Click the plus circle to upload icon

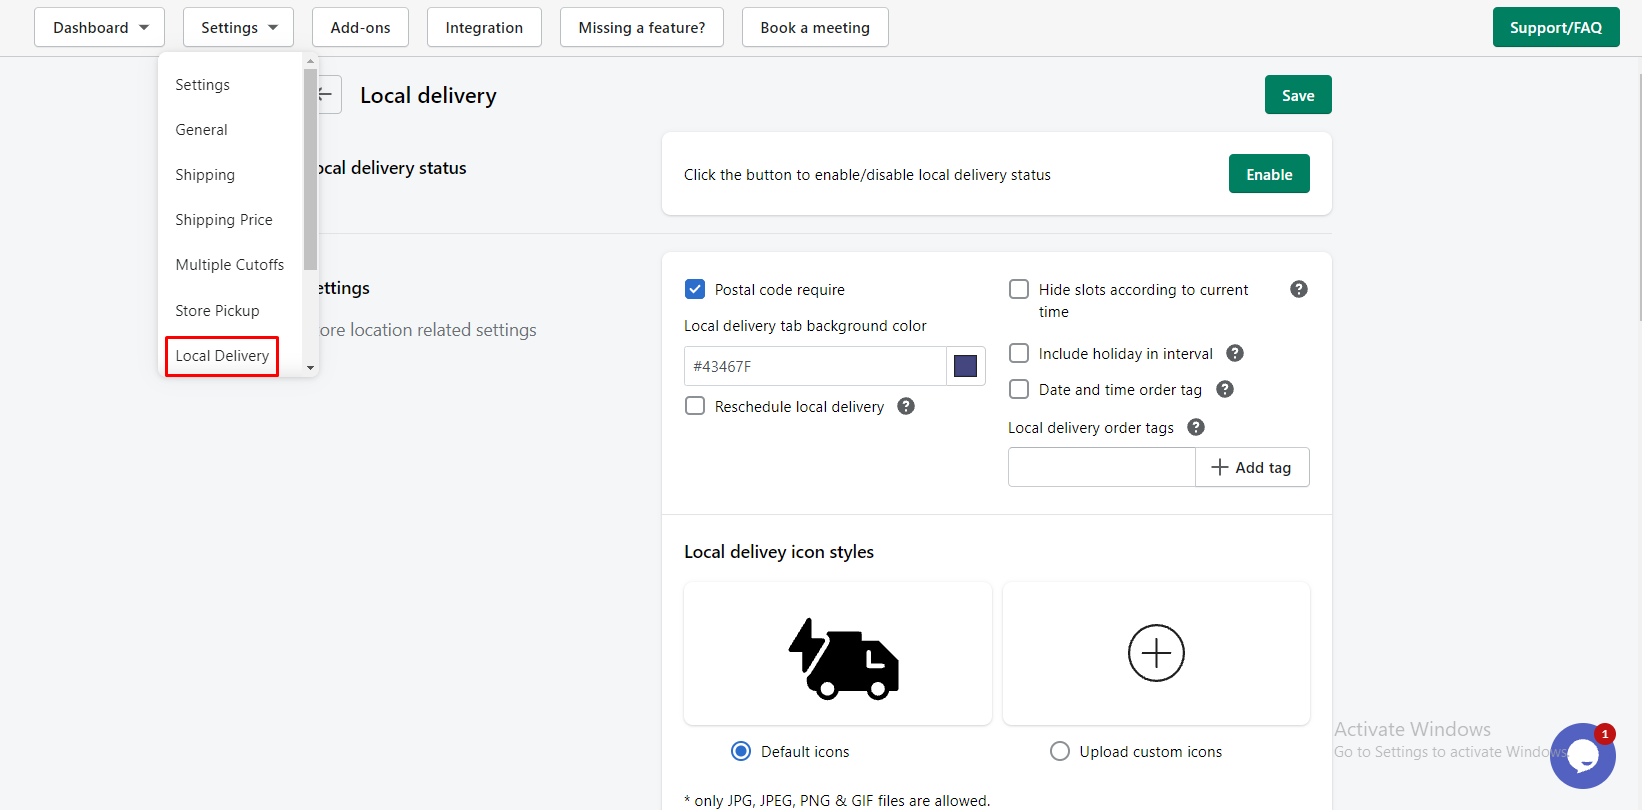click(x=1156, y=653)
